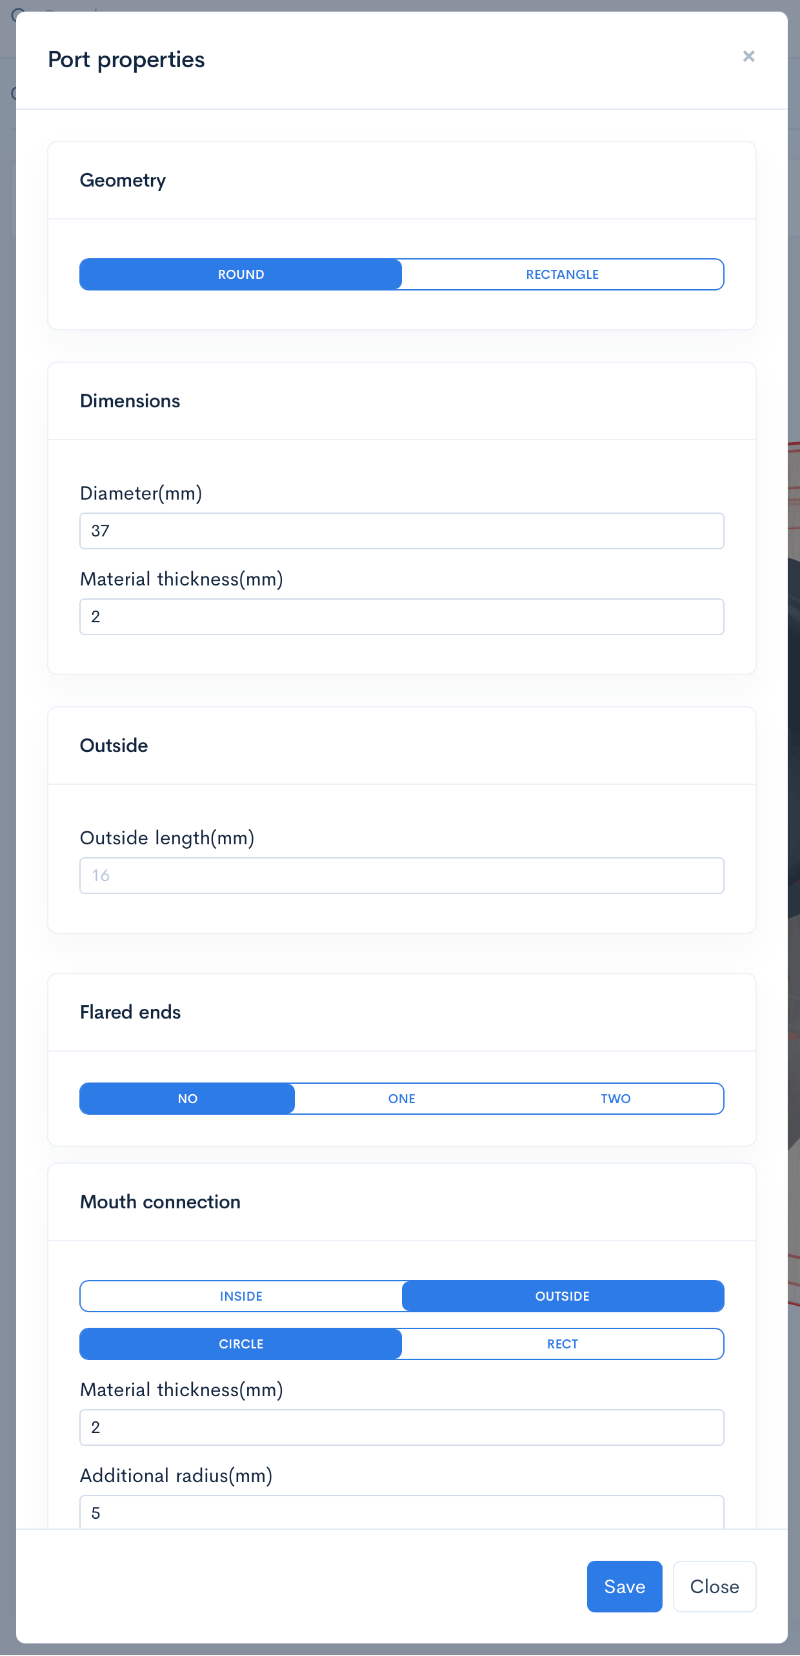Set Mouth connection to INSIDE
This screenshot has height=1656, width=800.
pos(241,1297)
